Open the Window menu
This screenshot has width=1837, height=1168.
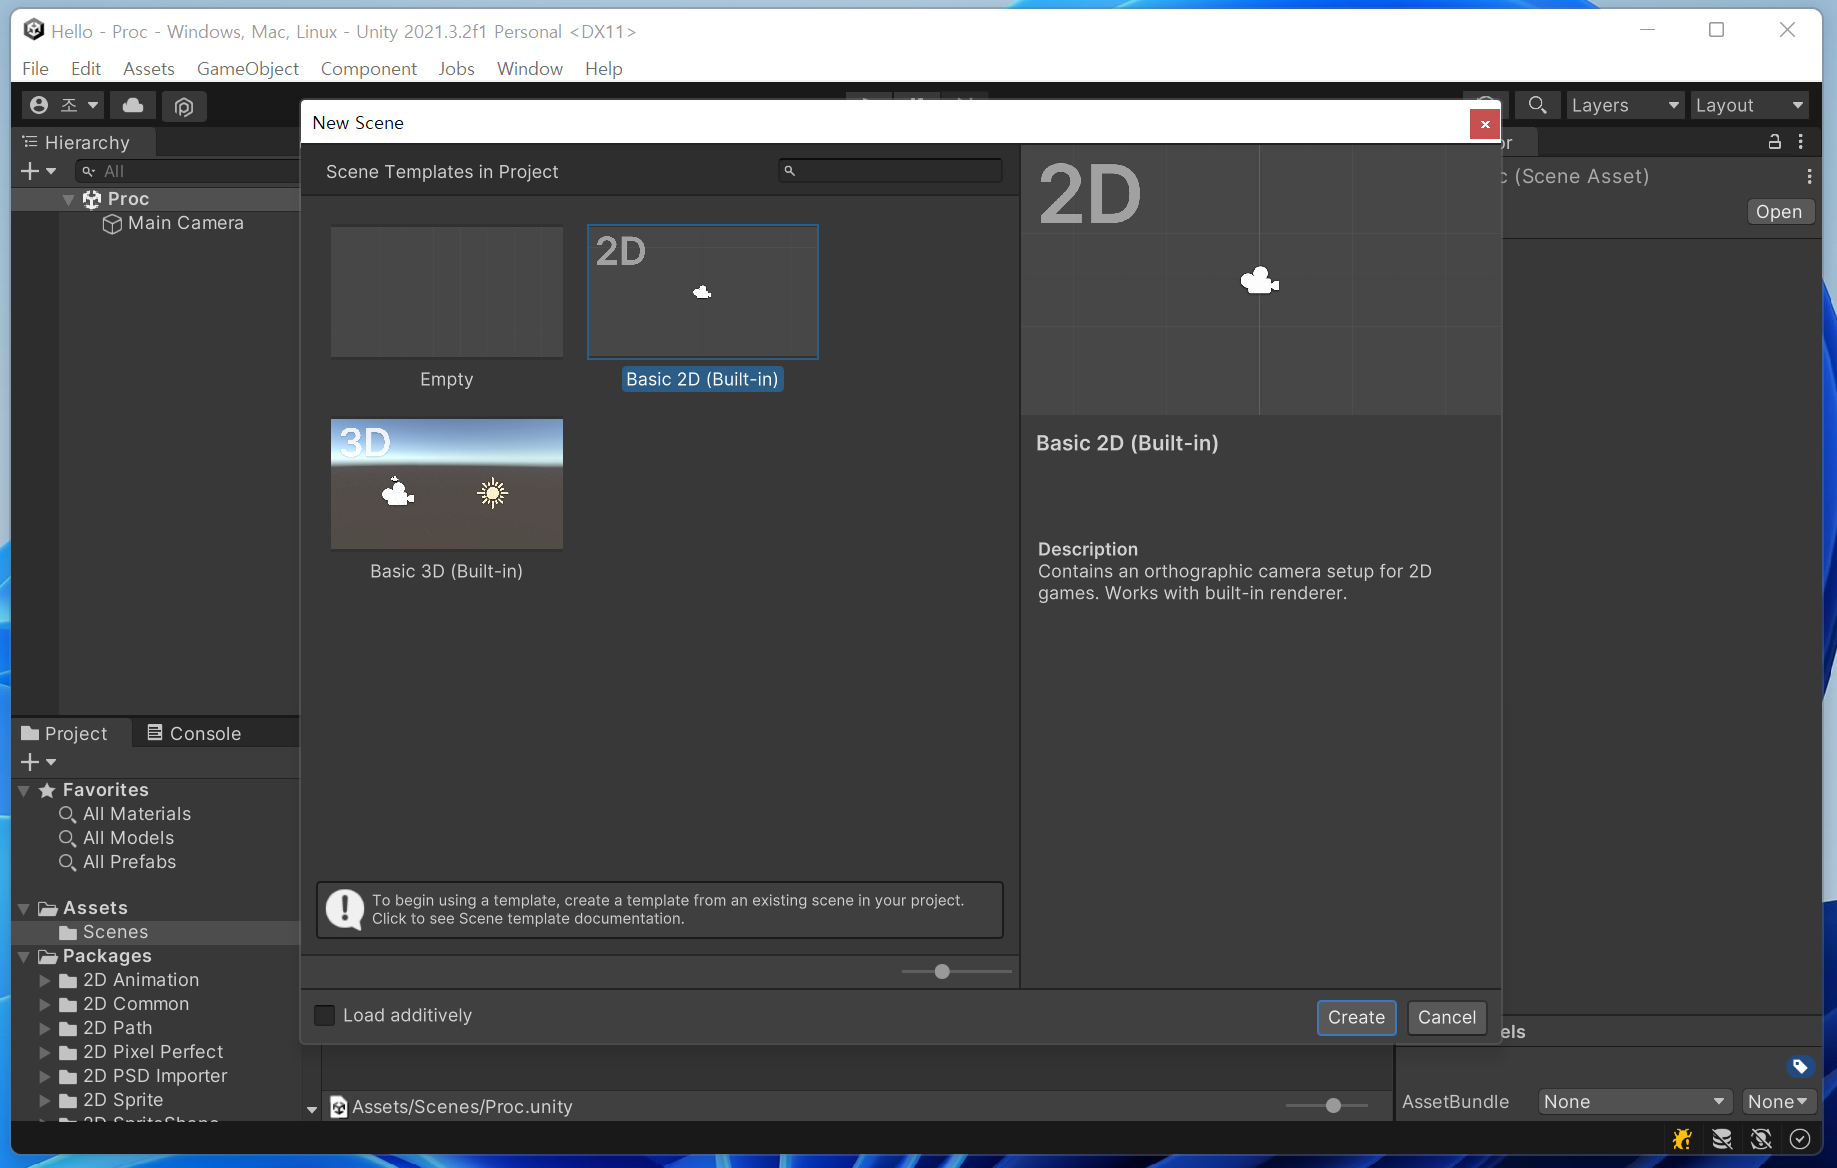[x=530, y=68]
